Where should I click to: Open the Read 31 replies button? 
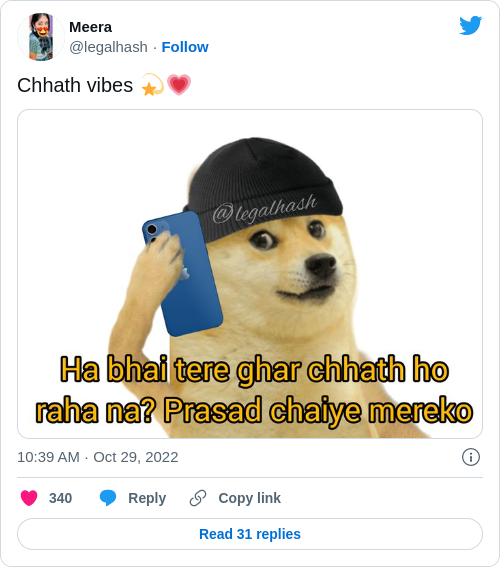point(250,534)
